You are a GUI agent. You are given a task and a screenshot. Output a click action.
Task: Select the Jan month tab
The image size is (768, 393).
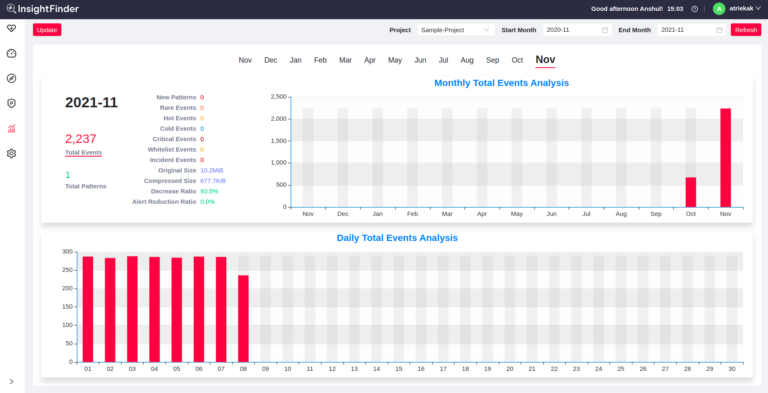[295, 60]
